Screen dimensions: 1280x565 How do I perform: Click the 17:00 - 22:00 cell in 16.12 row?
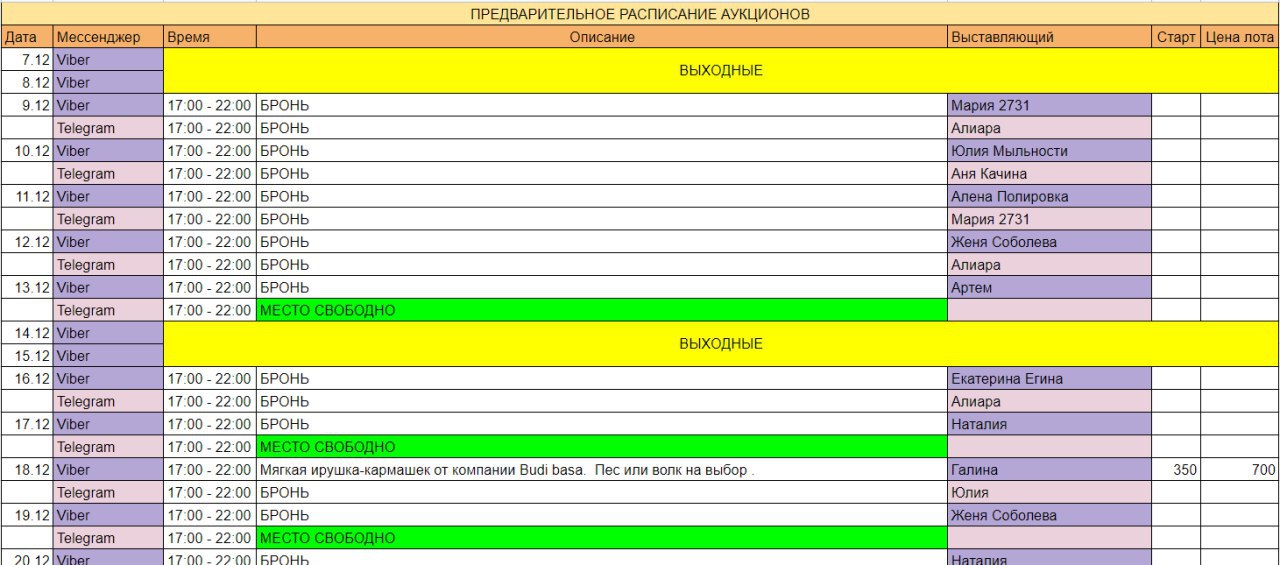pyautogui.click(x=210, y=379)
